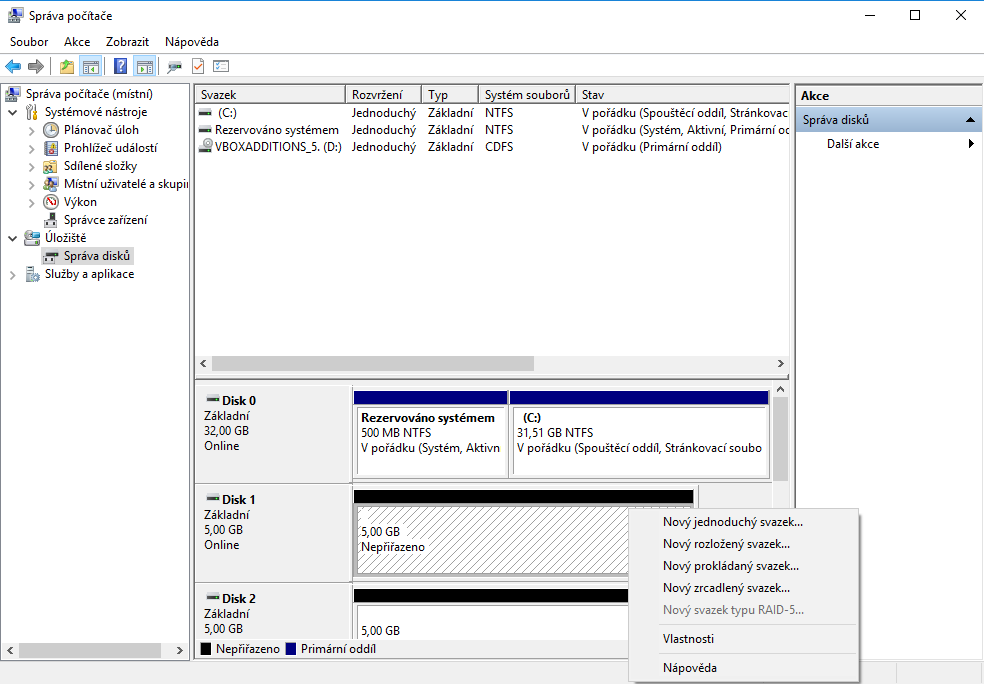This screenshot has width=984, height=684.
Task: Open Plánovač úloh in the tree
Action: pos(101,130)
